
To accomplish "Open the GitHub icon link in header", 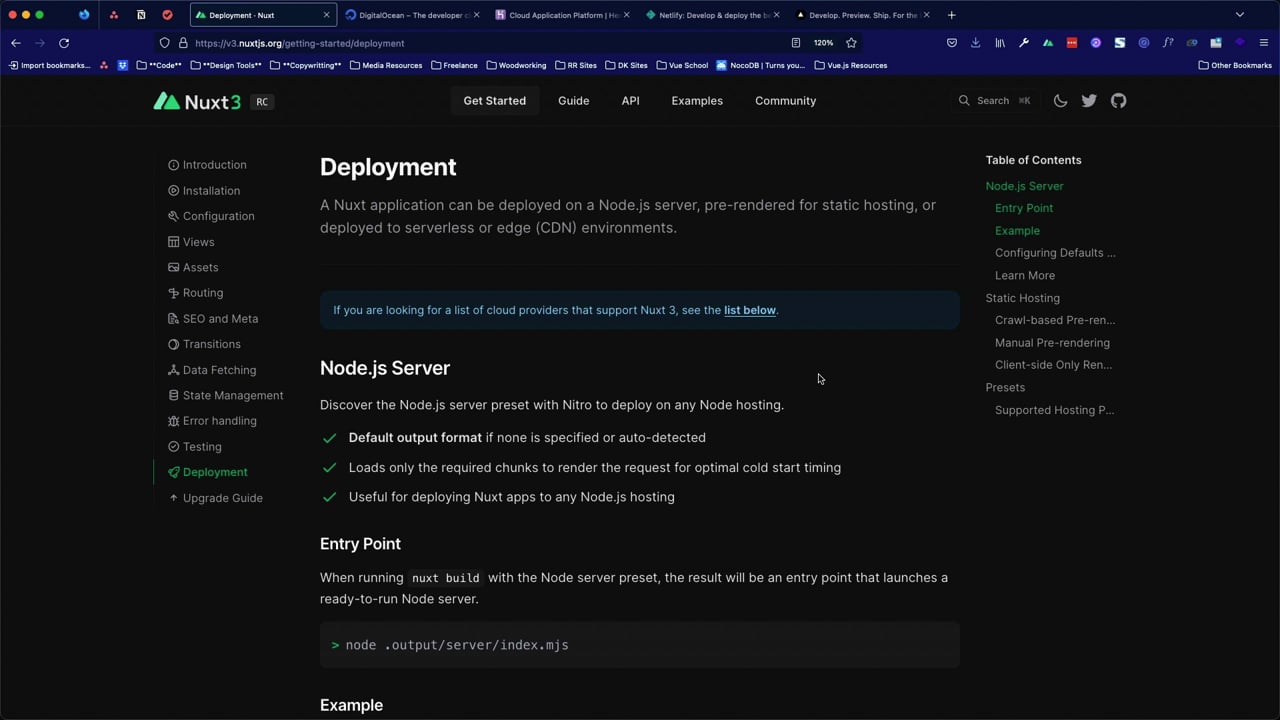I will tap(1118, 101).
